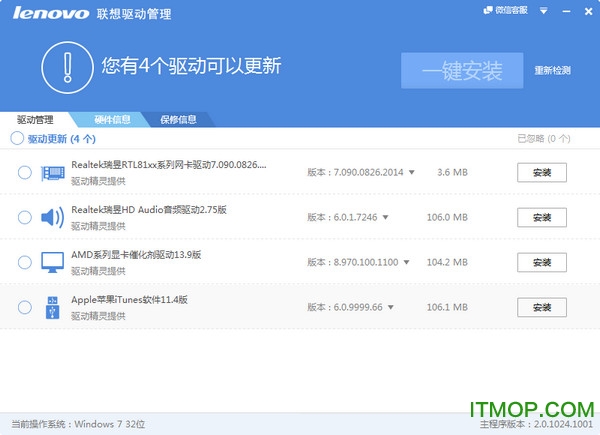Click the Realtek瑞昱HD Audio driver name text
600x435 pixels.
click(149, 210)
